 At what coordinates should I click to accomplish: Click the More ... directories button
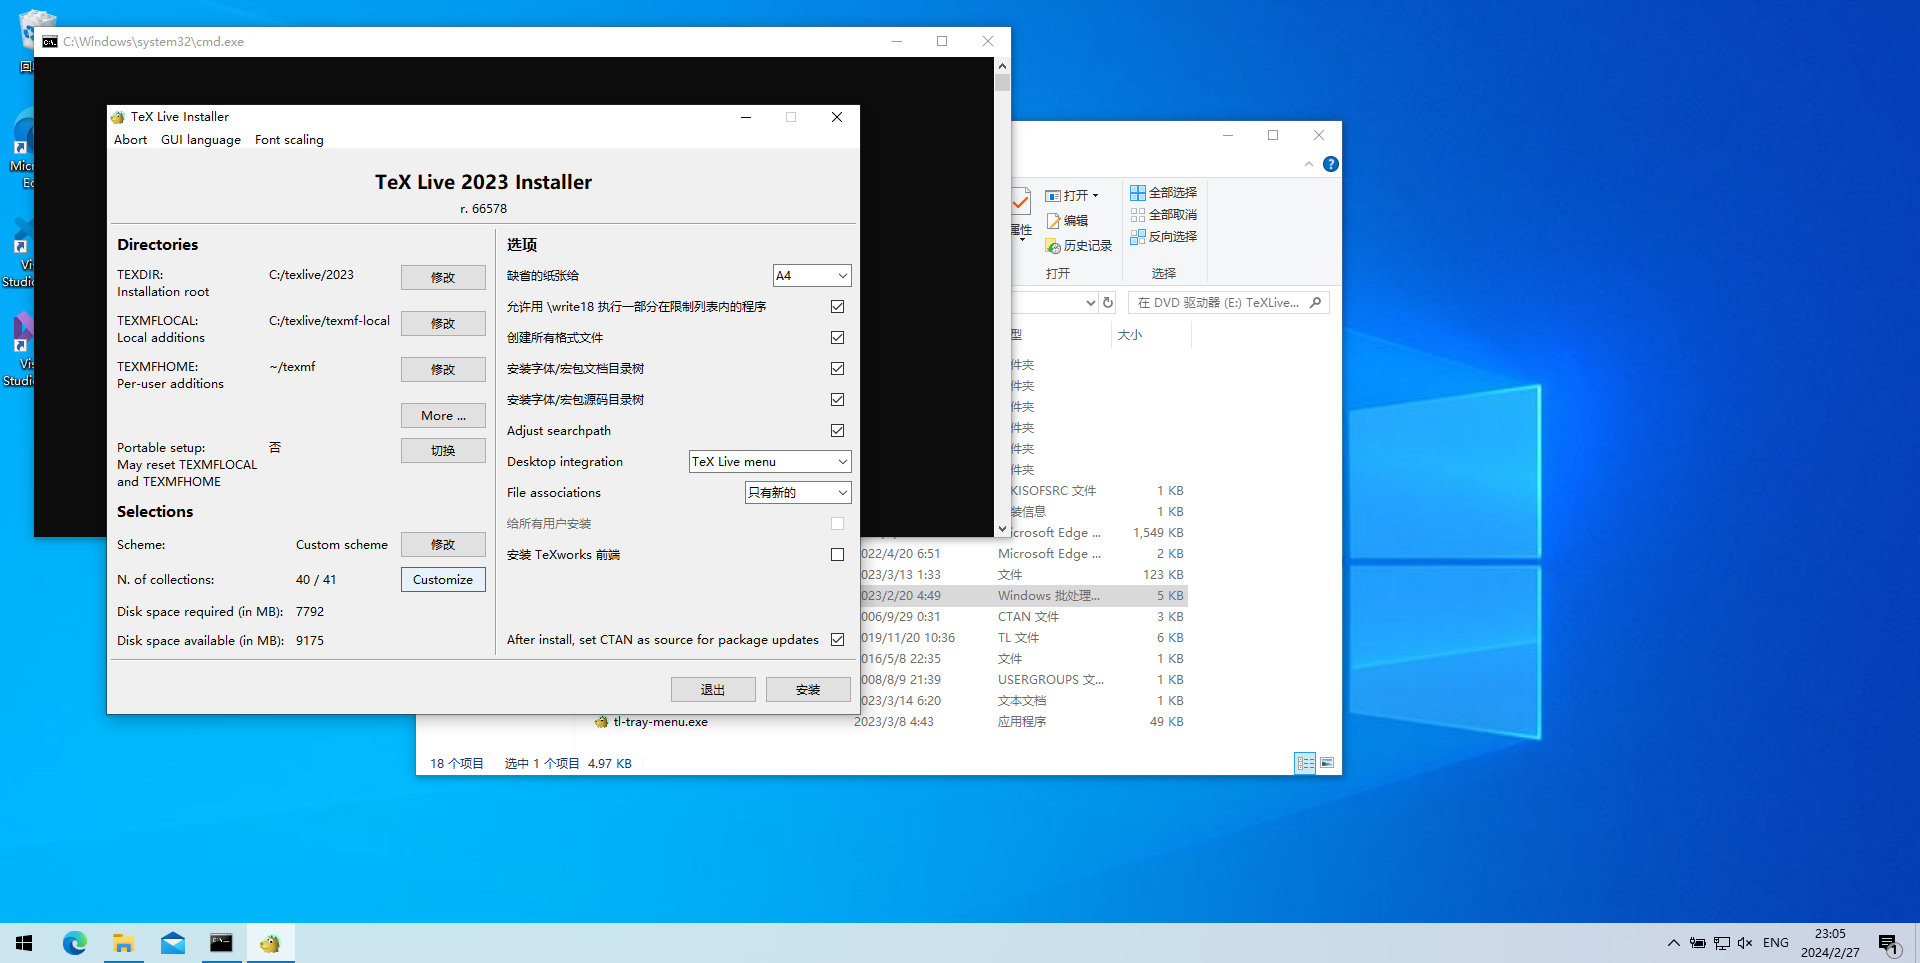pyautogui.click(x=443, y=416)
